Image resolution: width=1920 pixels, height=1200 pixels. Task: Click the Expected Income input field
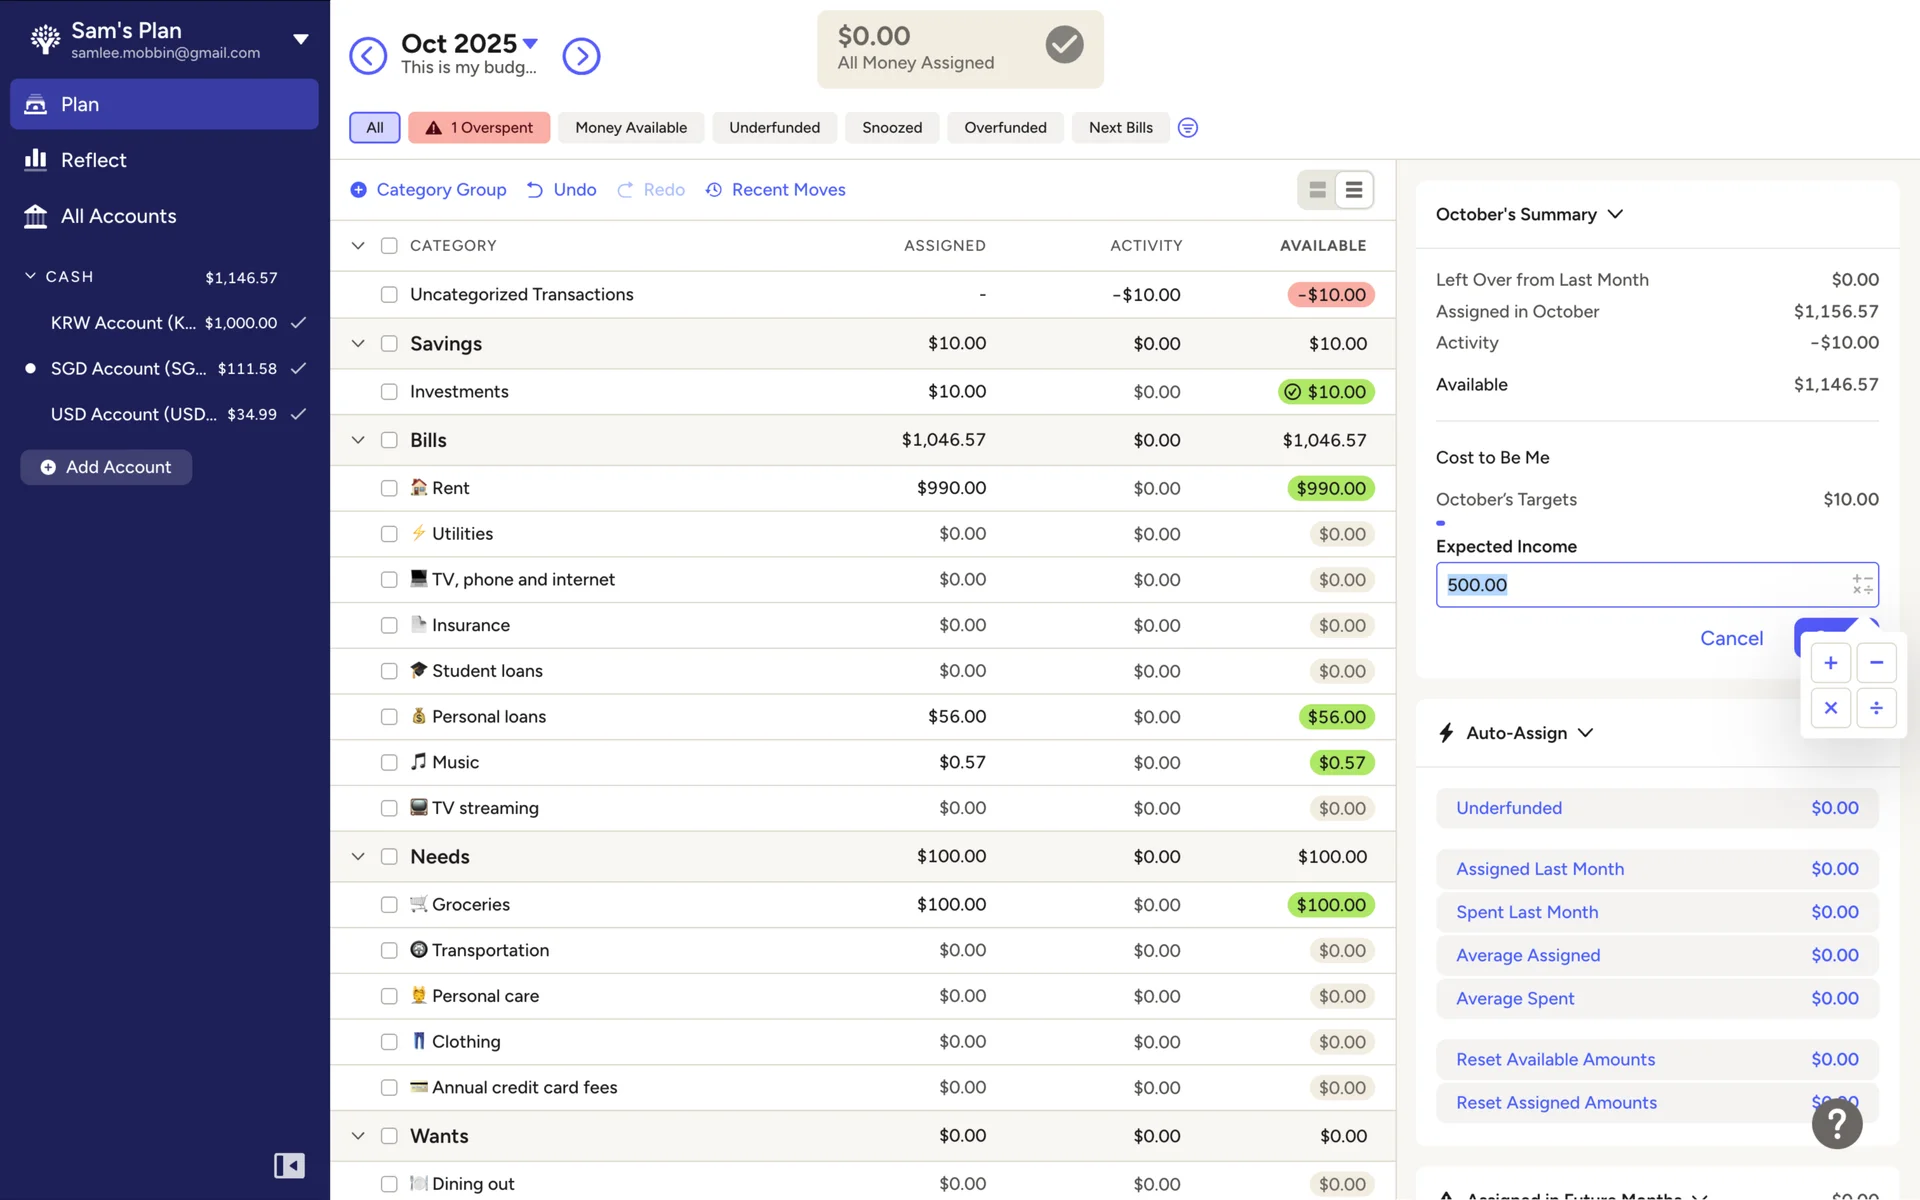click(1640, 585)
